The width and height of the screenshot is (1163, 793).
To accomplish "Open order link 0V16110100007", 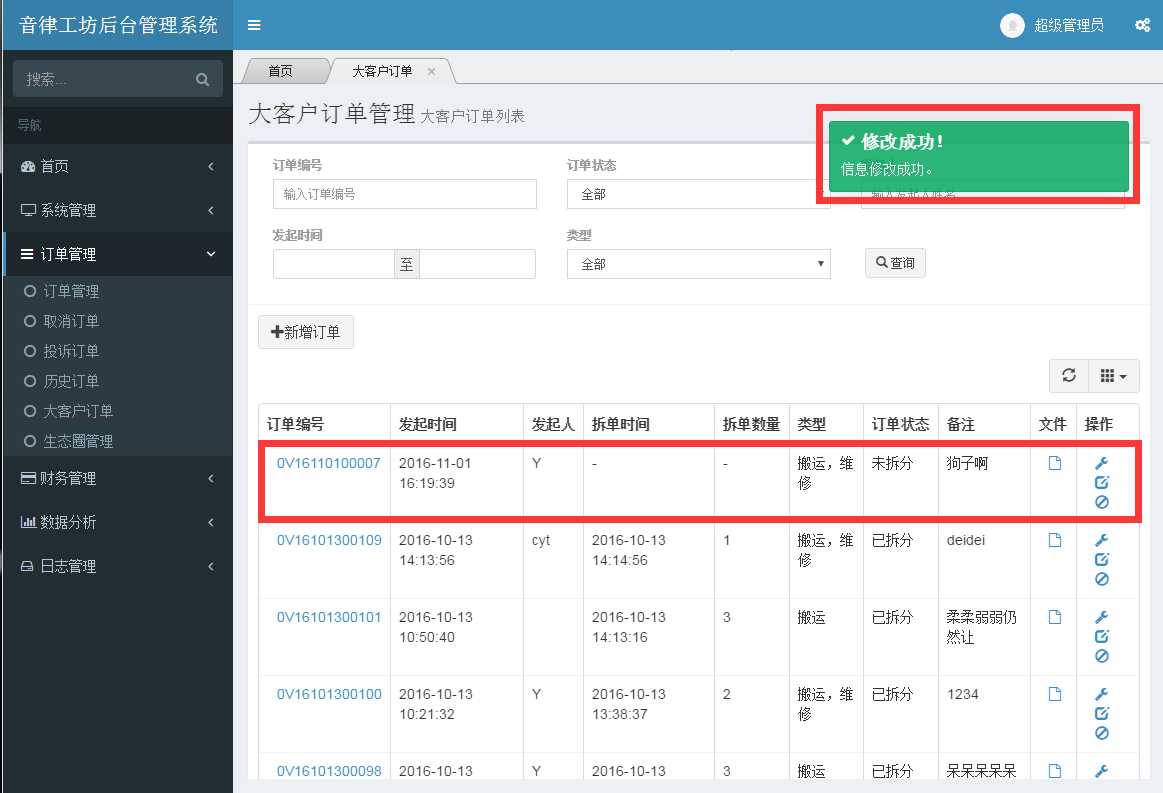I will click(x=329, y=463).
